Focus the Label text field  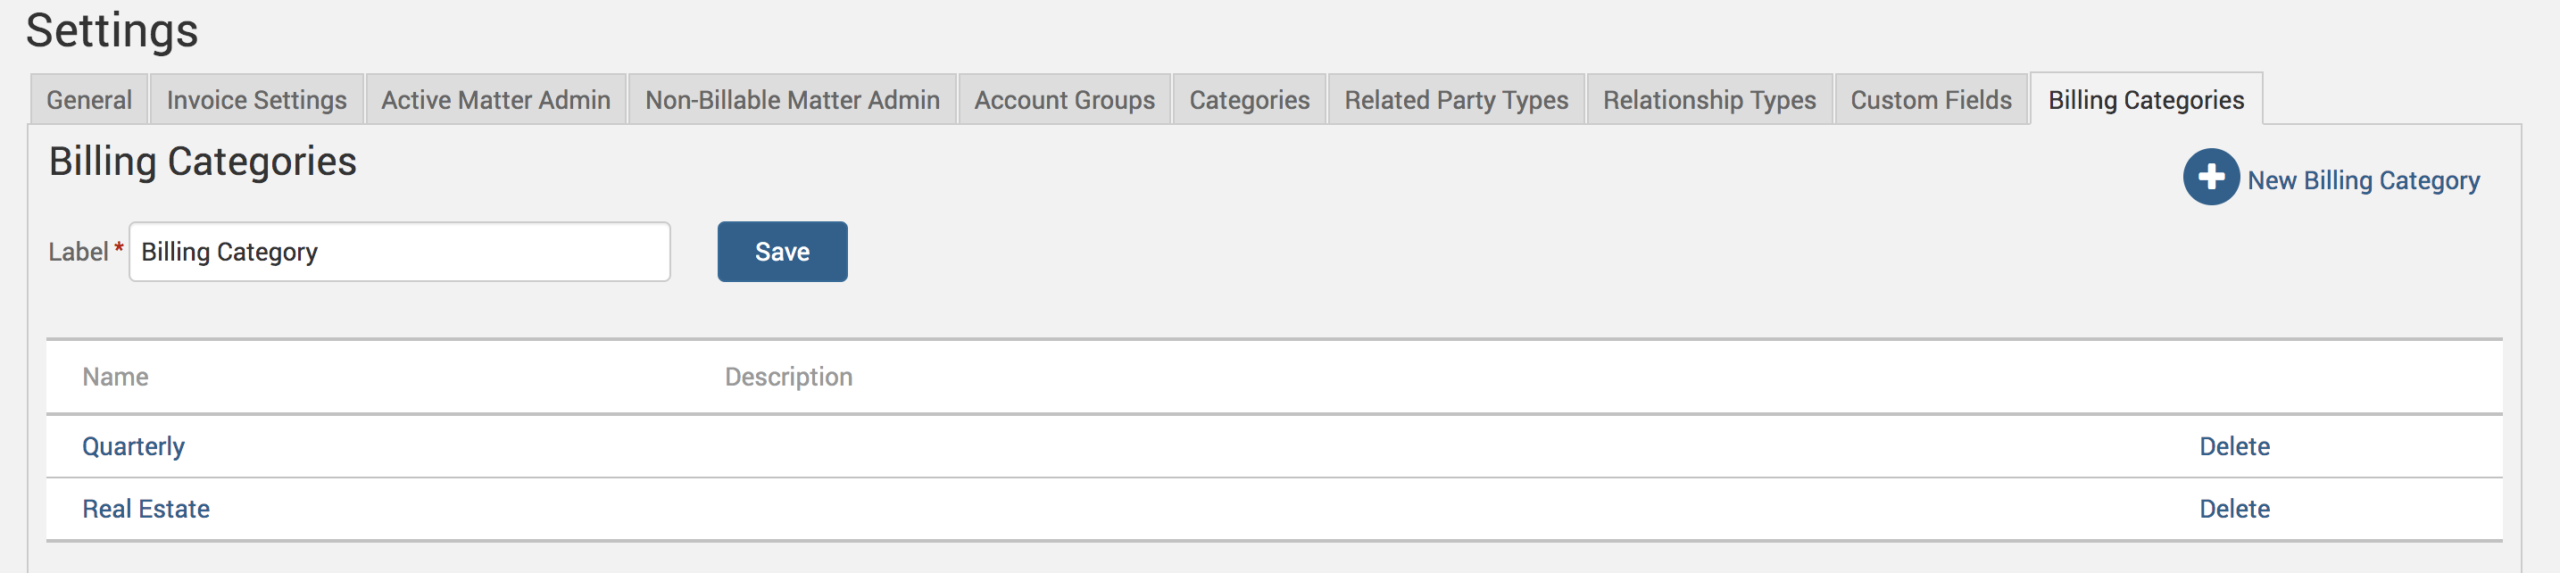tap(399, 252)
